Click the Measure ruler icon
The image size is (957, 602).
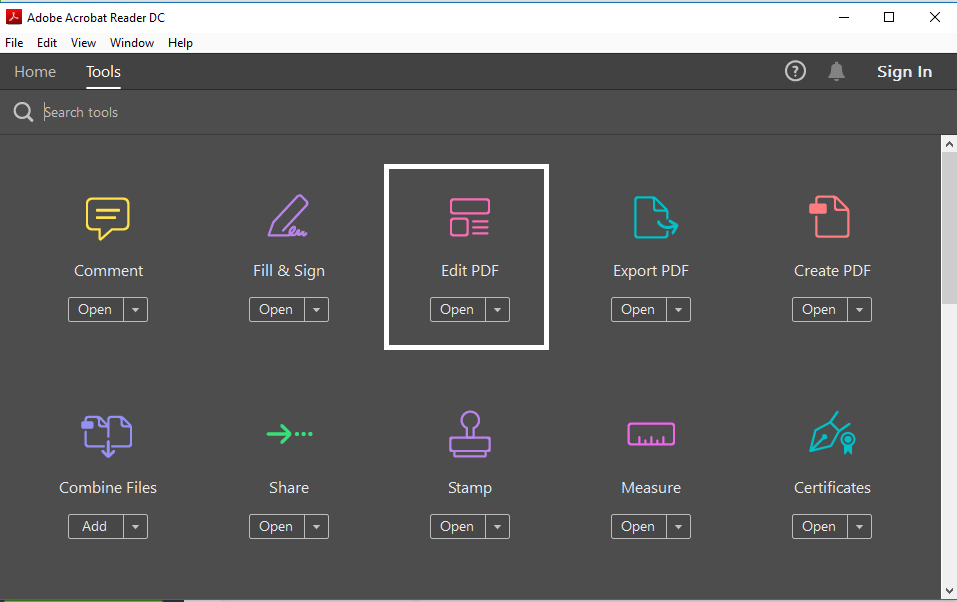tap(651, 434)
